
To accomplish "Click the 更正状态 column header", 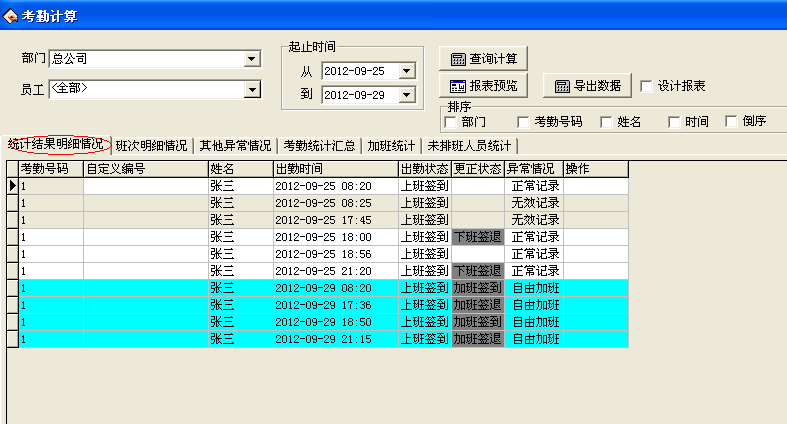I will coord(478,169).
